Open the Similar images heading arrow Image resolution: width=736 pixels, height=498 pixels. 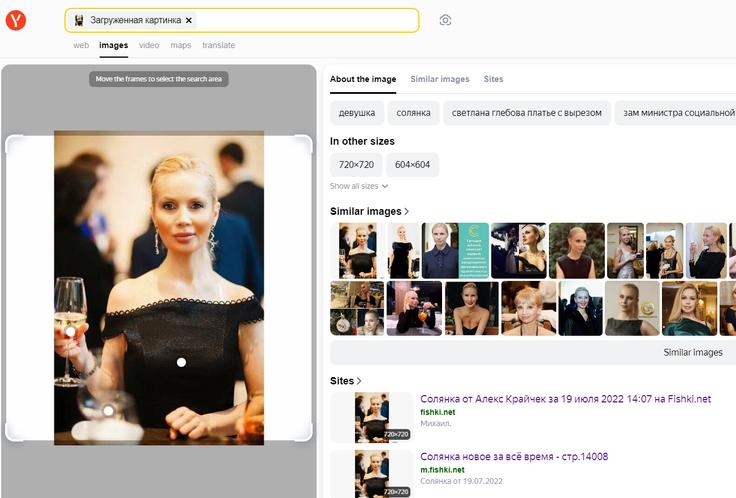point(406,211)
